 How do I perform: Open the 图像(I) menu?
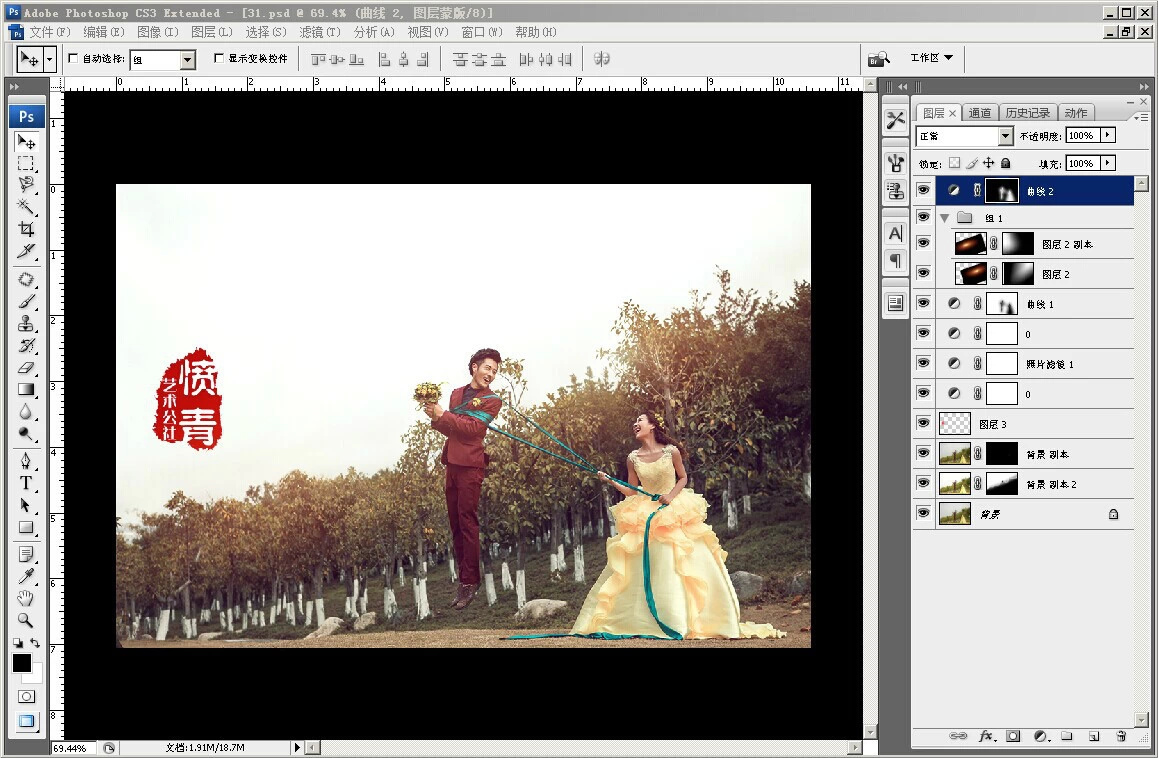point(157,32)
